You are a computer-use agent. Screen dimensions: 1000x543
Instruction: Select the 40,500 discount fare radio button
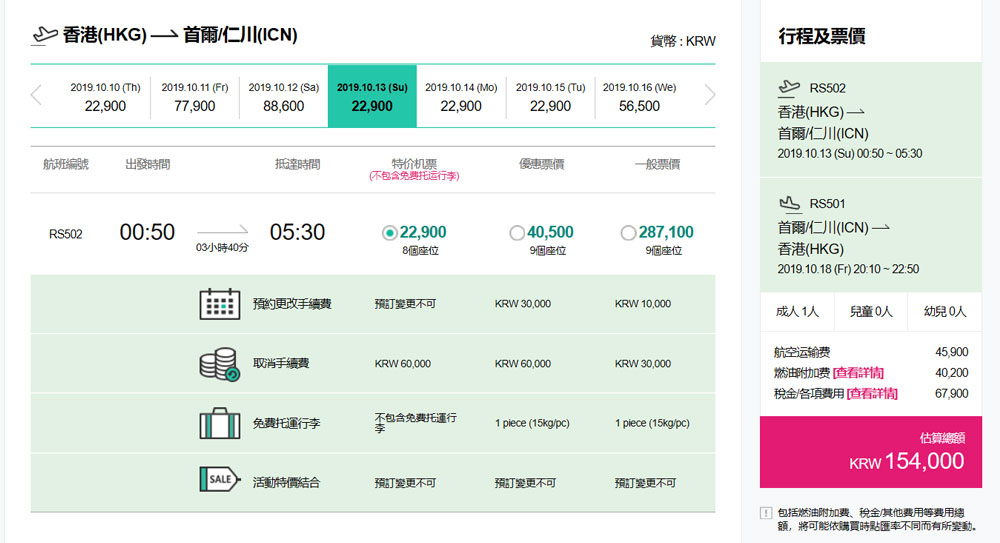516,233
